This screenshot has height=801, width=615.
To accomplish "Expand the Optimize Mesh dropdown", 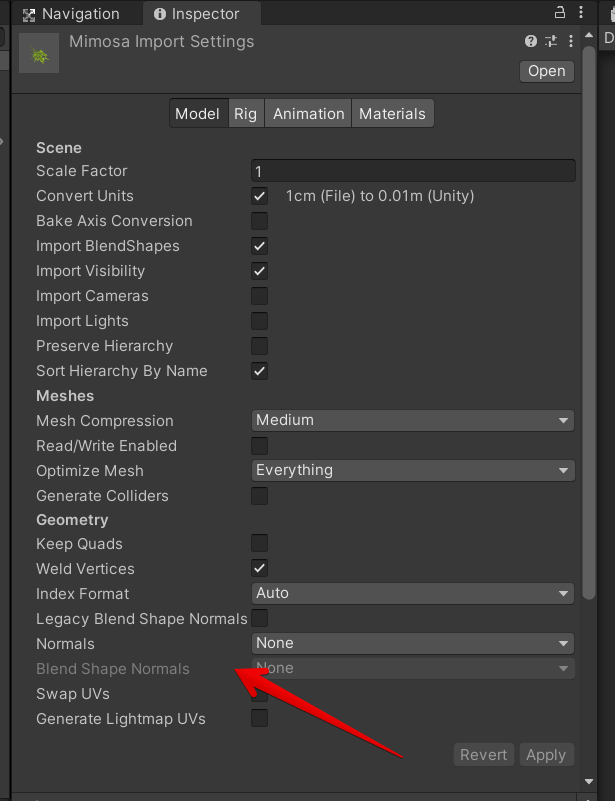I will 412,471.
